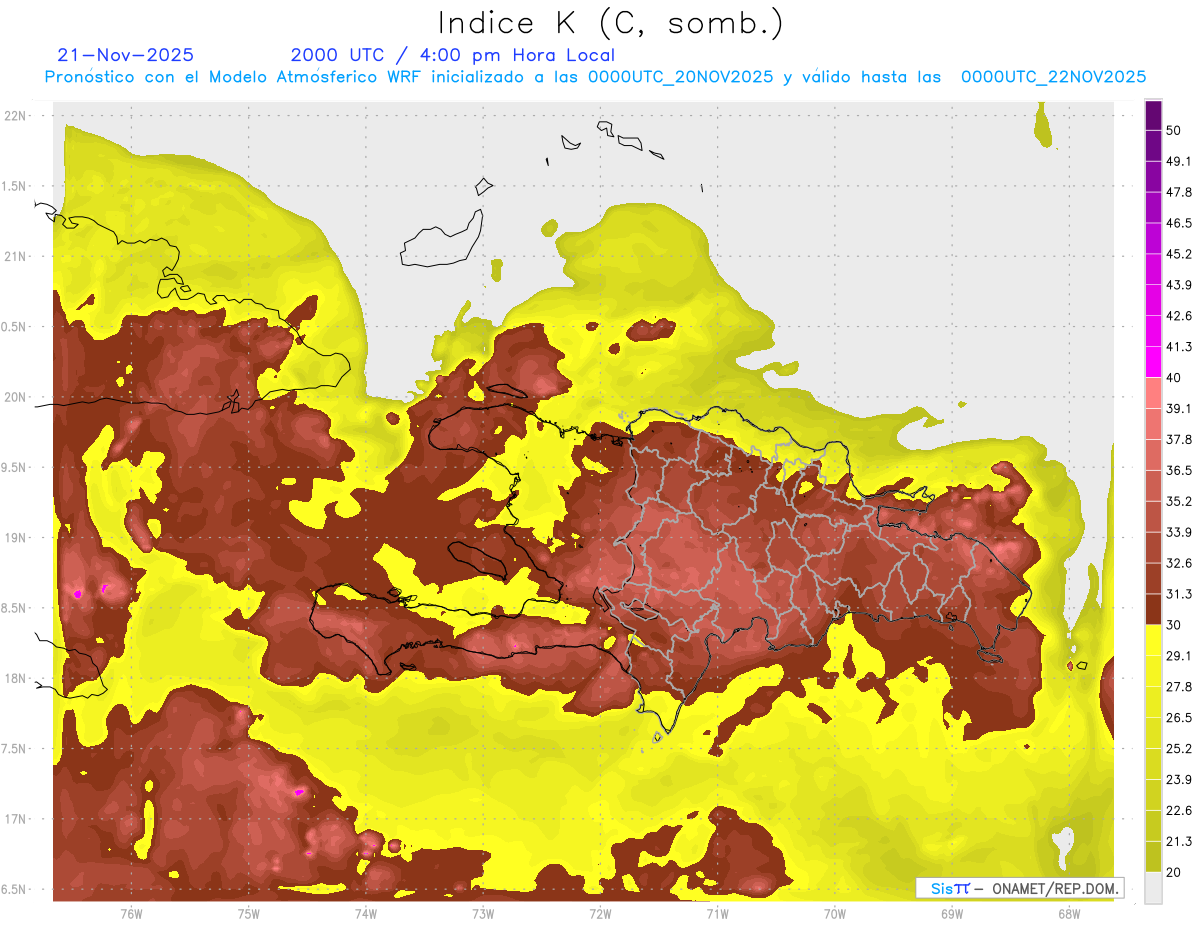Click the colorbar value '46.5'

(x=1179, y=224)
